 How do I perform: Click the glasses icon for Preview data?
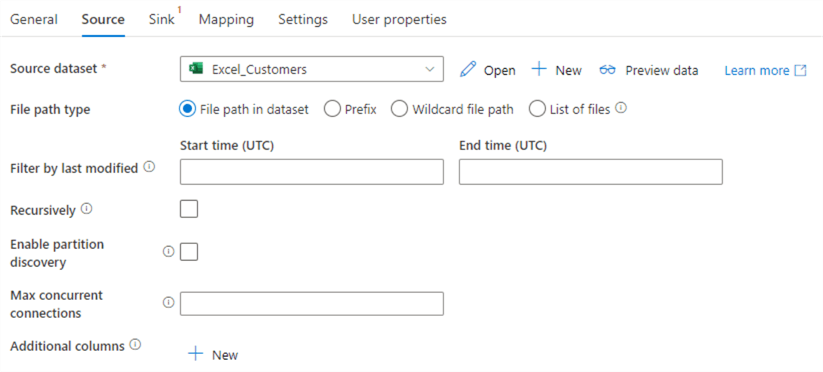point(607,70)
